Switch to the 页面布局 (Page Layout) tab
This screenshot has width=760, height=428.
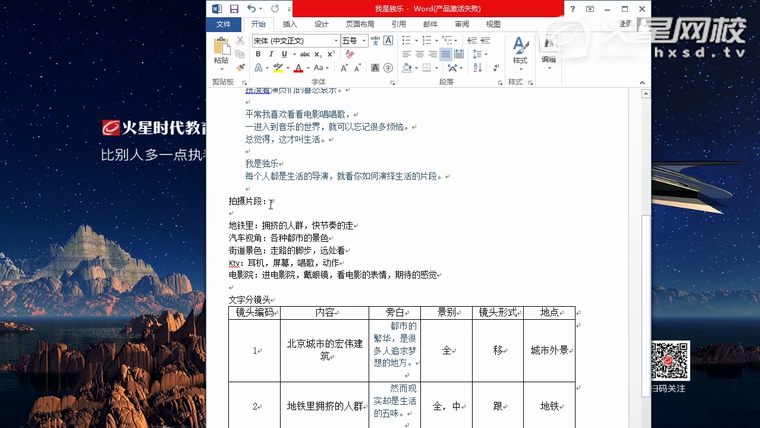(x=360, y=24)
